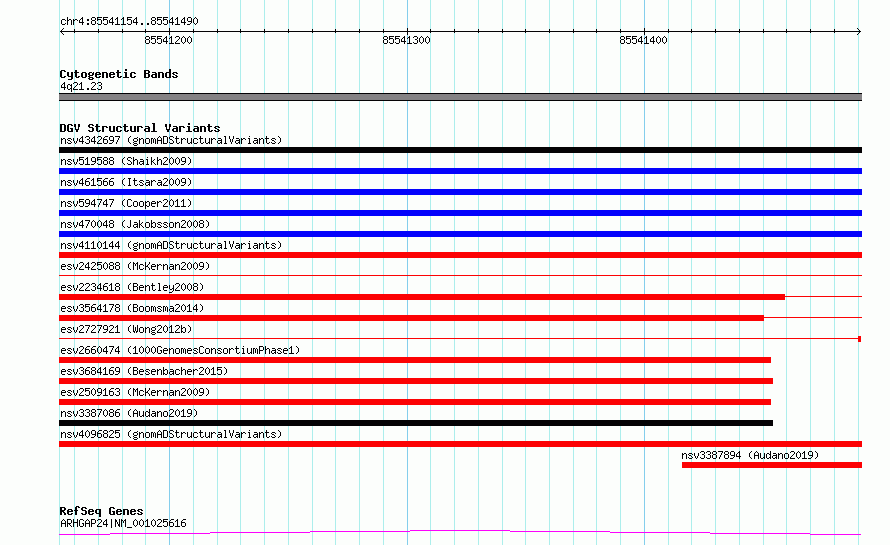Open esv2234618 (Bentley2008) label
The image size is (890, 545).
[132, 287]
